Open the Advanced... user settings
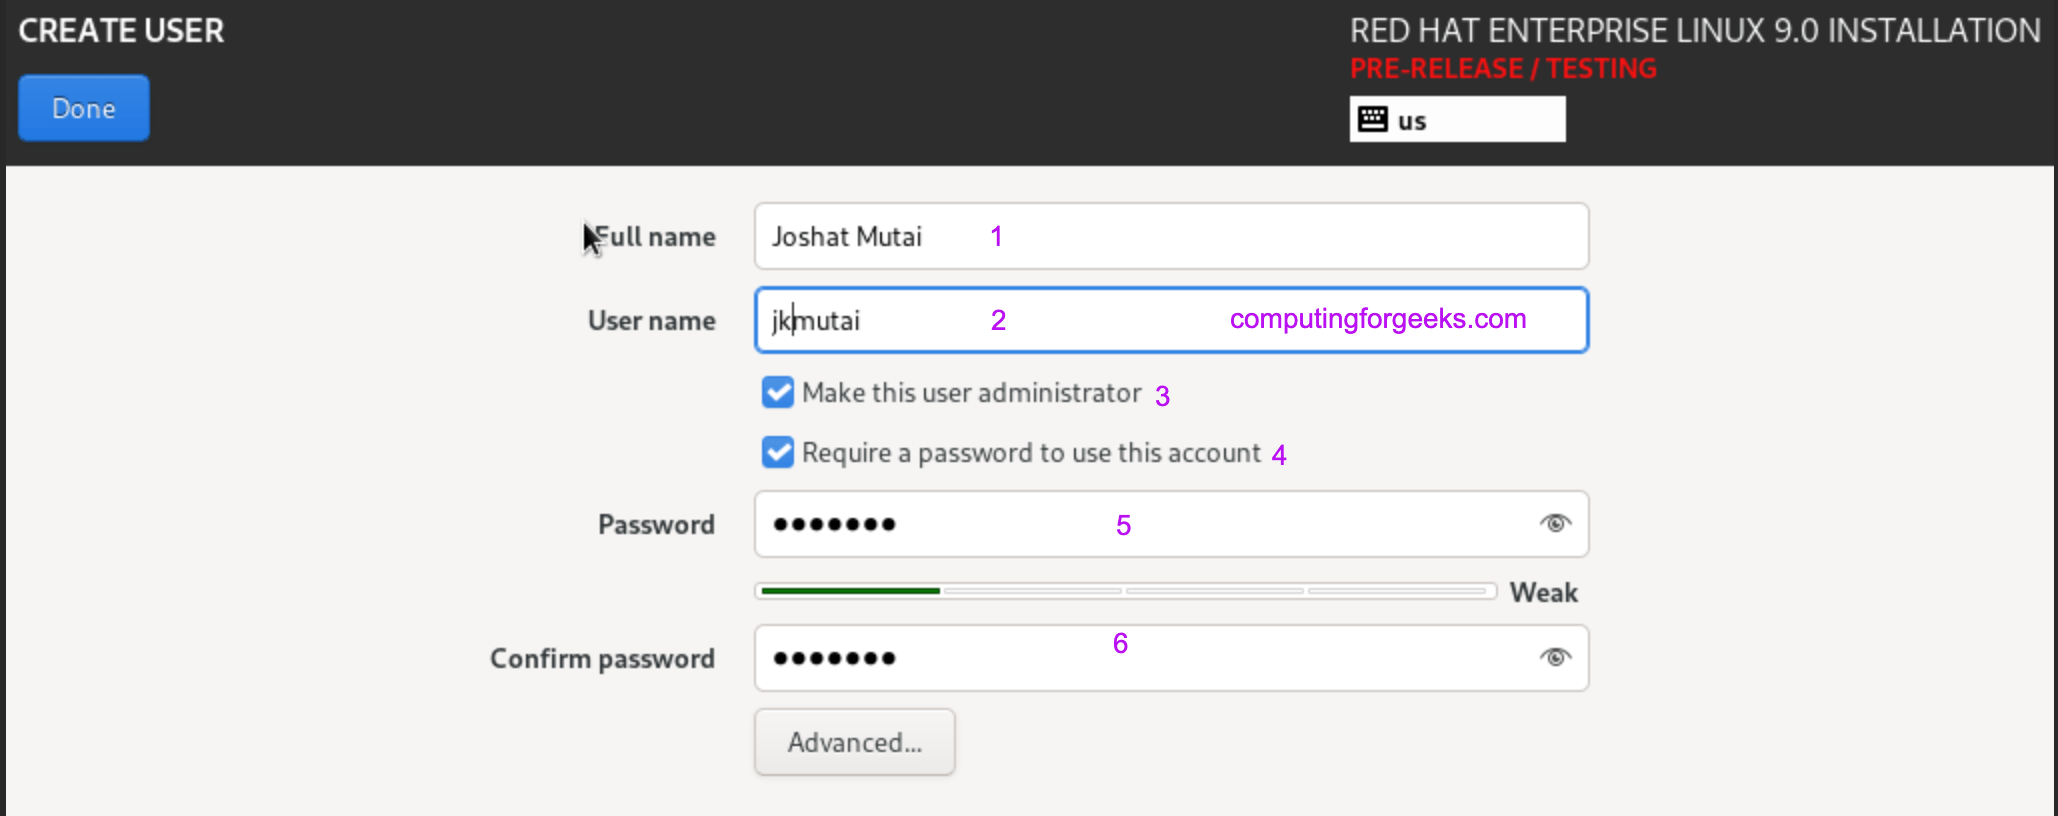 [x=855, y=742]
